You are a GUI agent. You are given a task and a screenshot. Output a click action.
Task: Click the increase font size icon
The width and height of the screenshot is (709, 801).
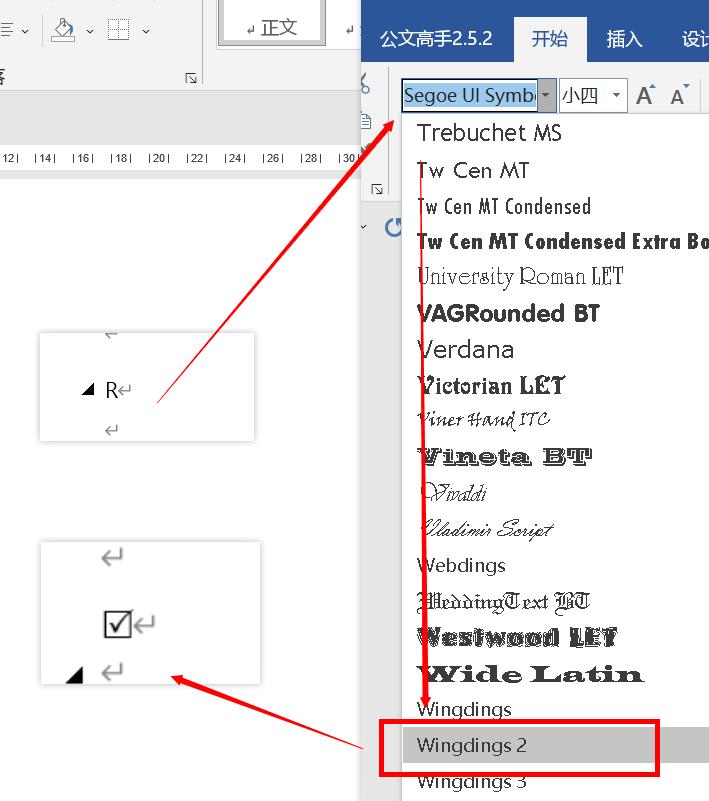646,95
